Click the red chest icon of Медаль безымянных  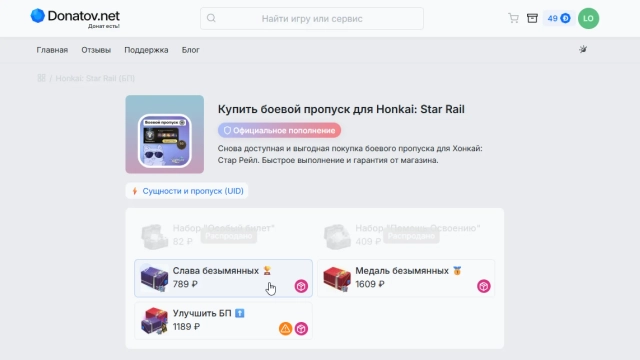337,278
